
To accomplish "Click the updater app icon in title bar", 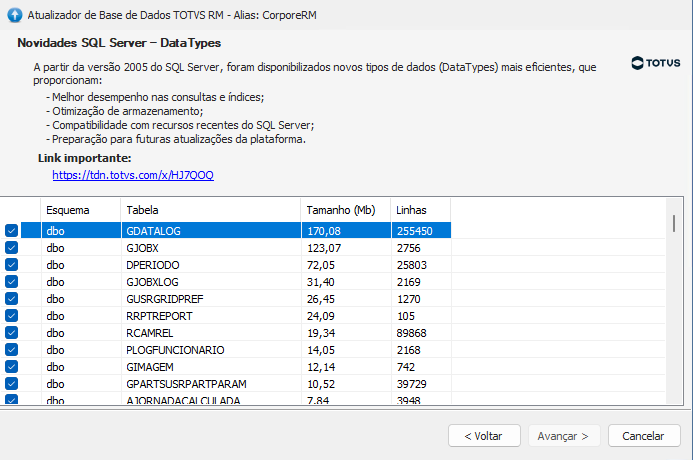I will [x=15, y=15].
